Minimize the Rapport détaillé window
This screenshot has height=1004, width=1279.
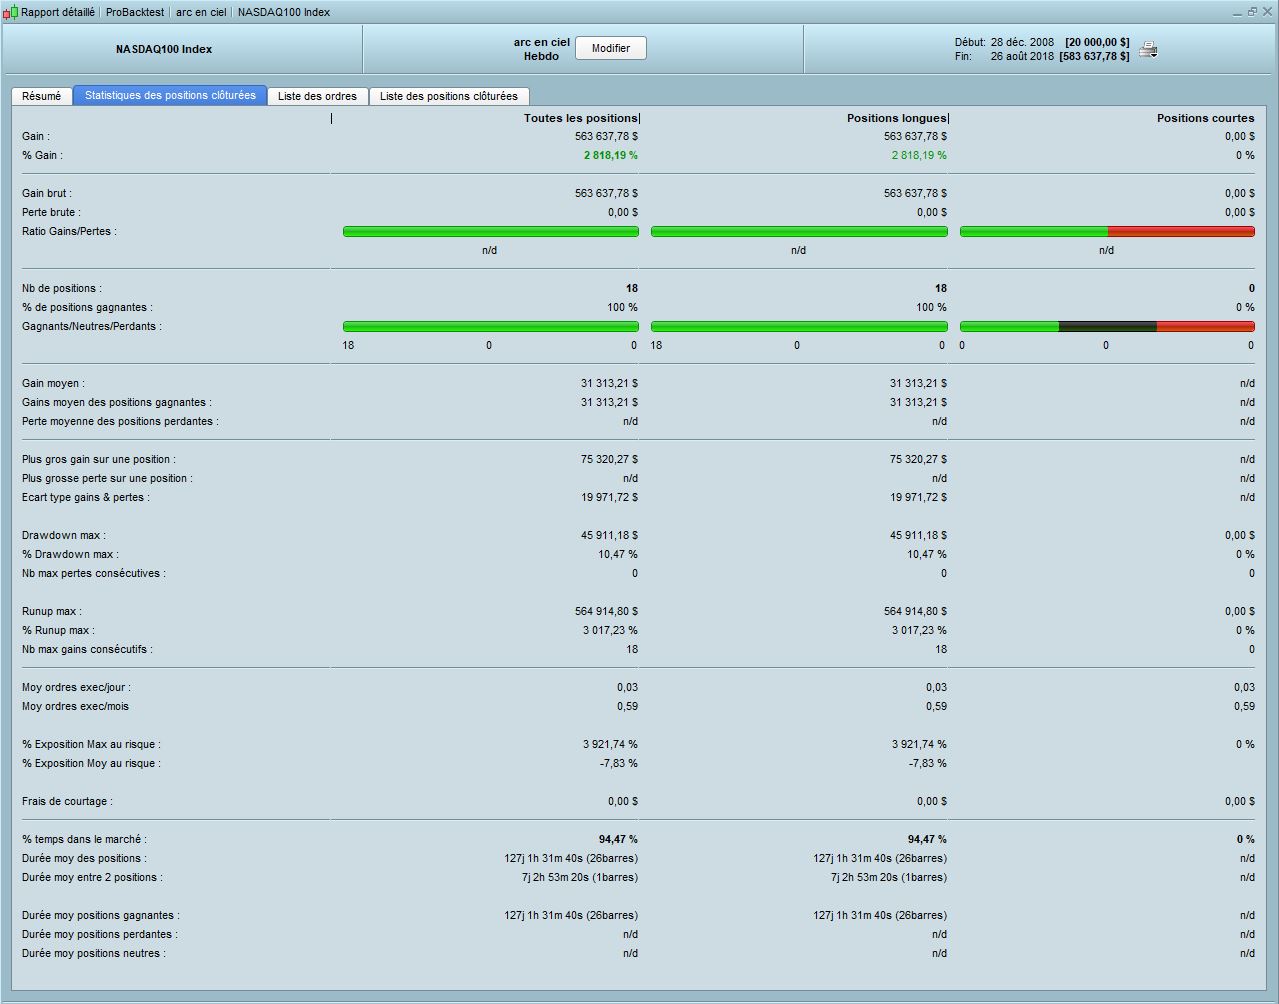pyautogui.click(x=1238, y=12)
